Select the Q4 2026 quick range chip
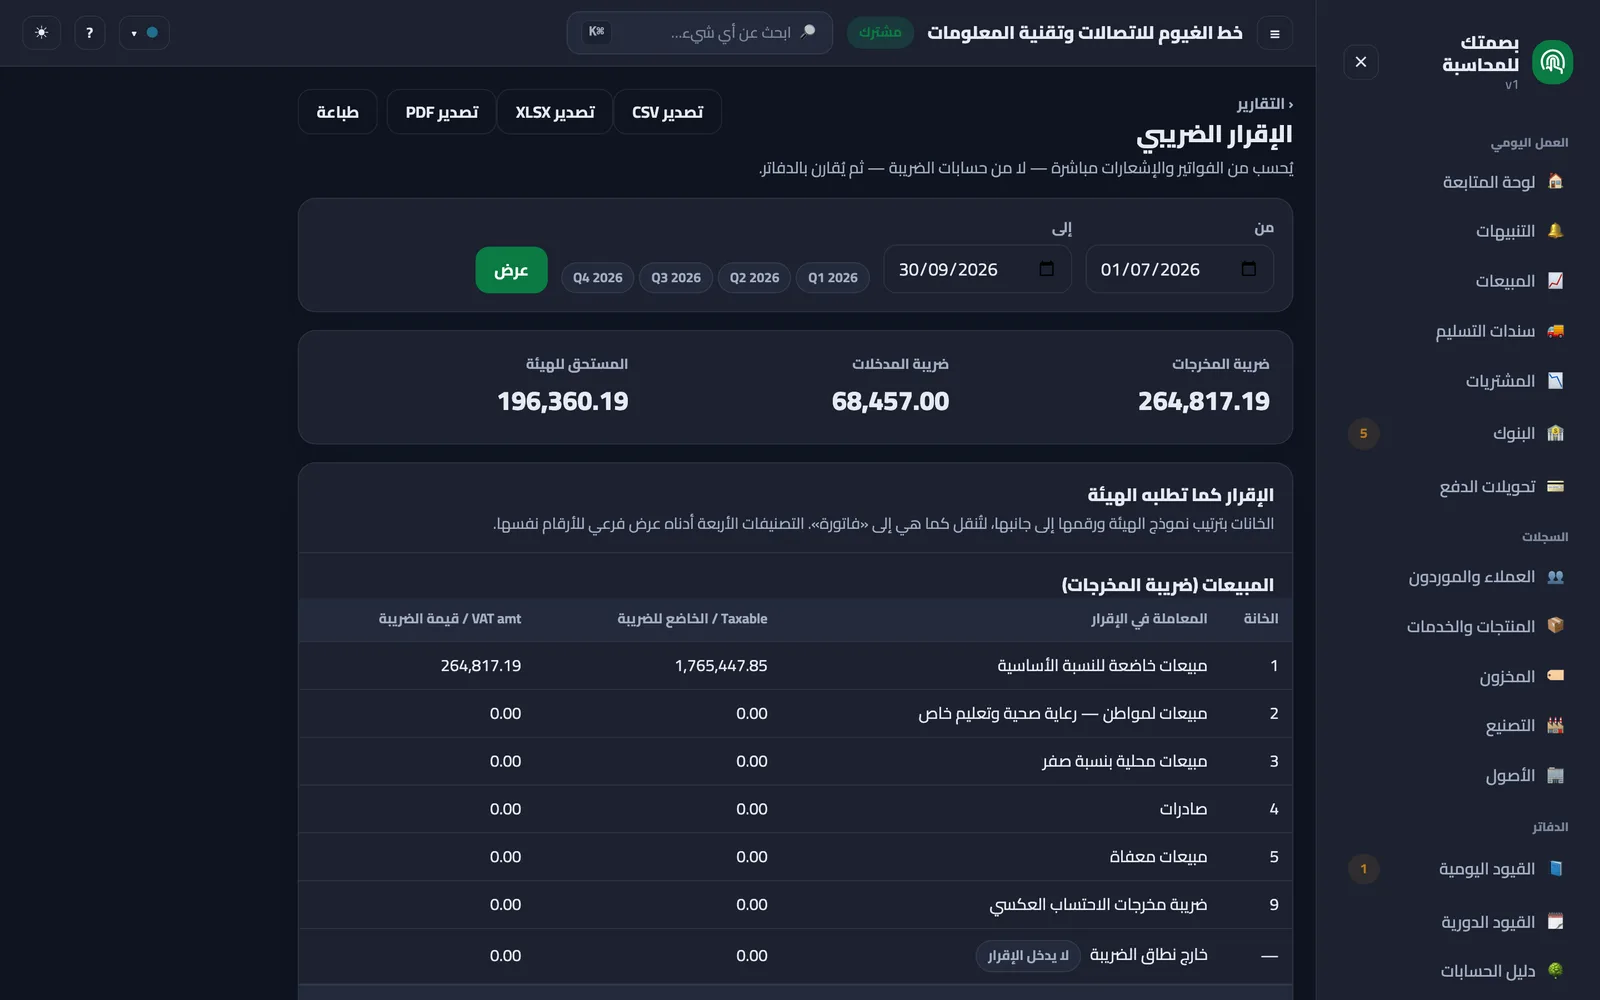The width and height of the screenshot is (1600, 1000). (598, 278)
